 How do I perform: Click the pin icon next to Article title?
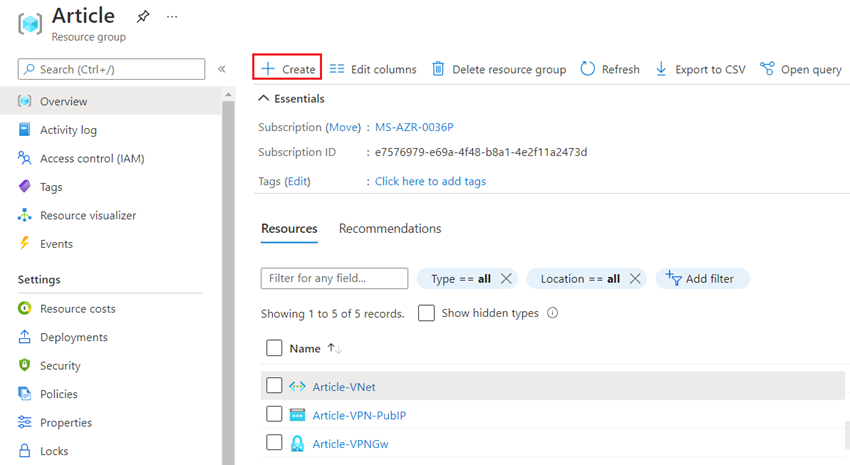click(x=143, y=17)
